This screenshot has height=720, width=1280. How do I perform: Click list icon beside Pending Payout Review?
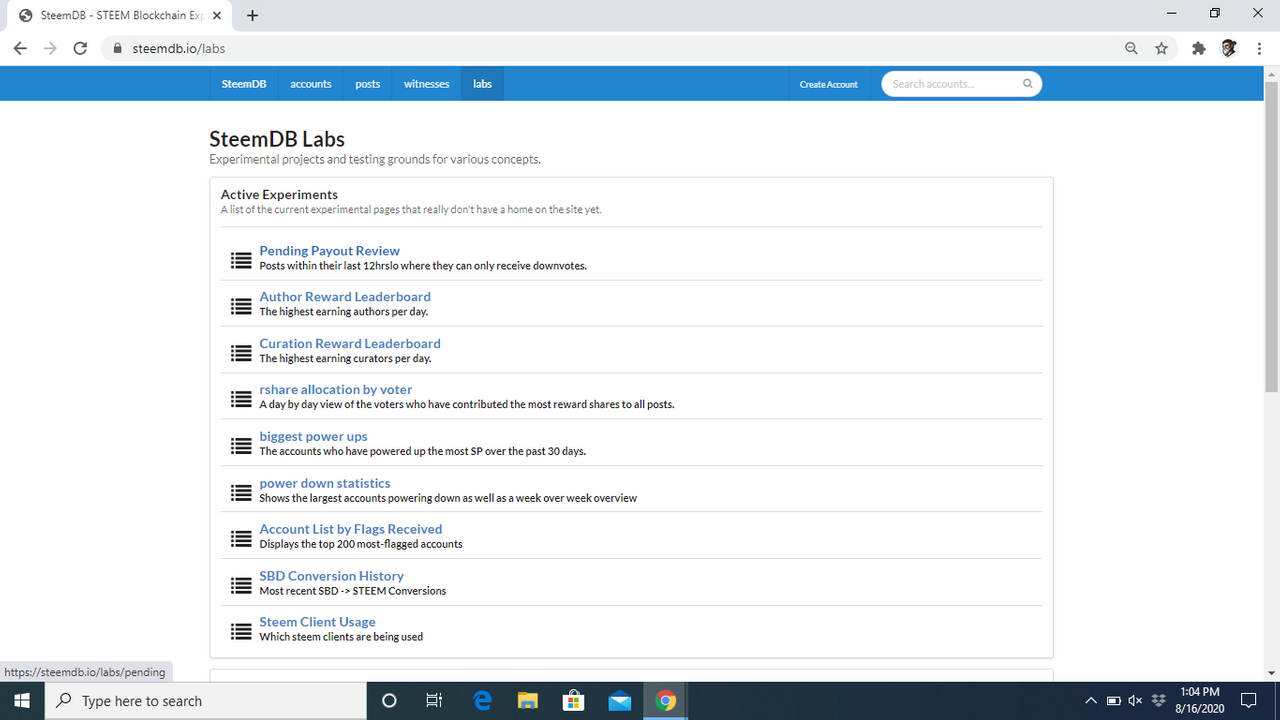(241, 260)
